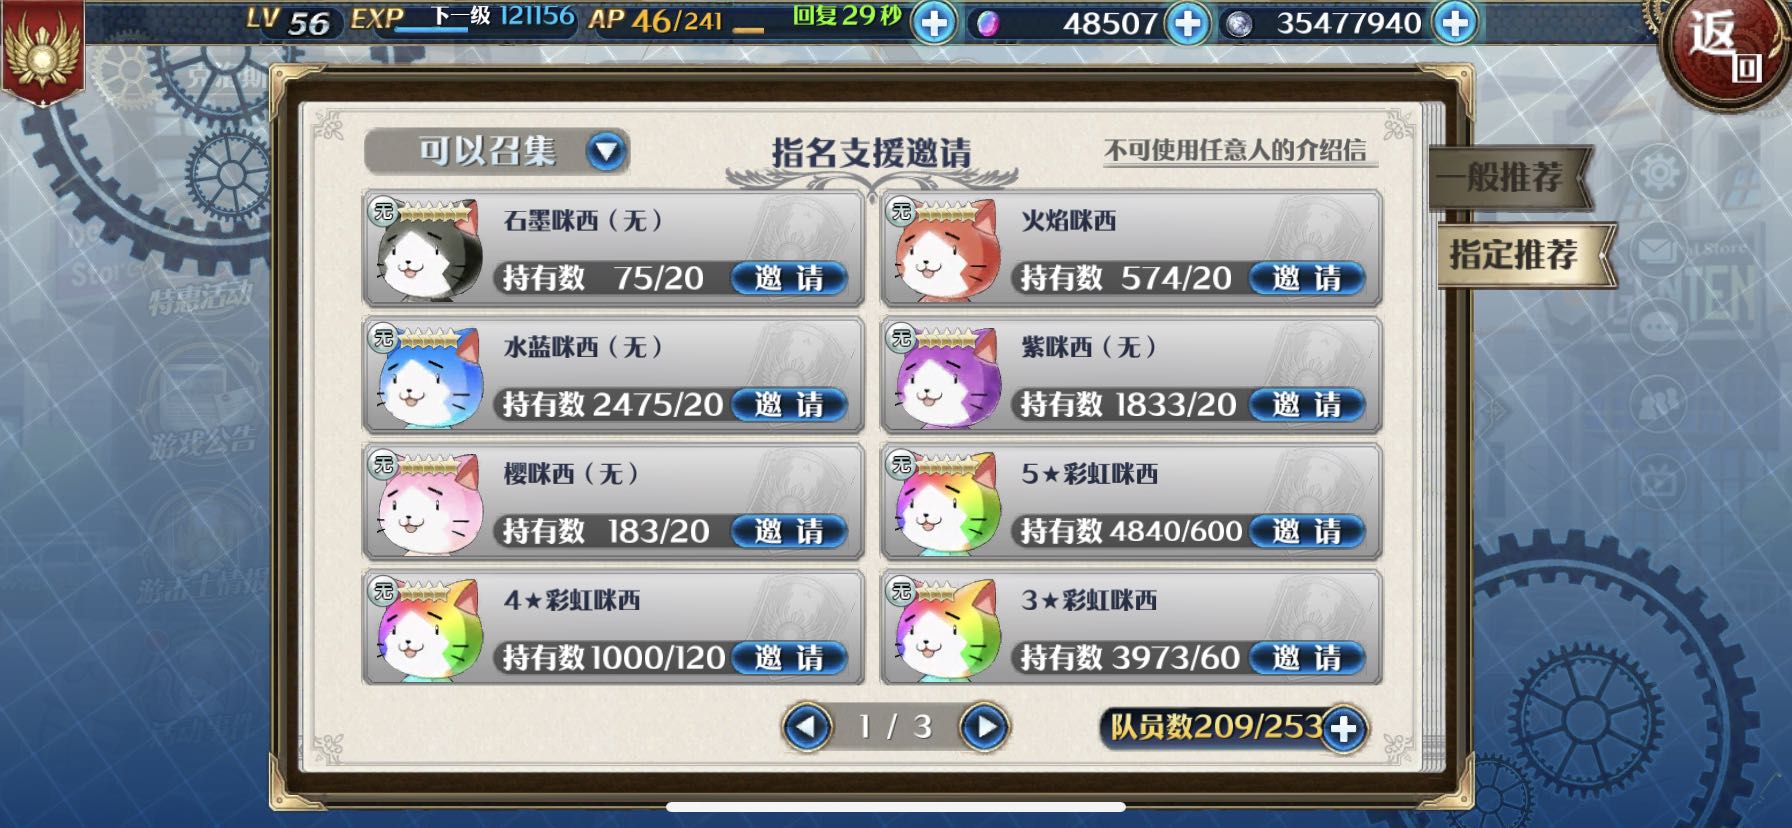Click 邀请 for 3★彩虹咪西
Image resolution: width=1792 pixels, height=828 pixels.
click(1307, 658)
